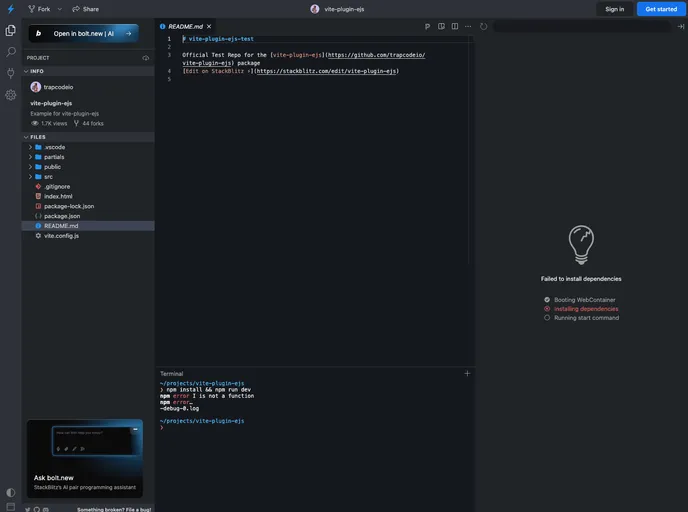
Task: Click the split editor icon
Action: coord(455,26)
